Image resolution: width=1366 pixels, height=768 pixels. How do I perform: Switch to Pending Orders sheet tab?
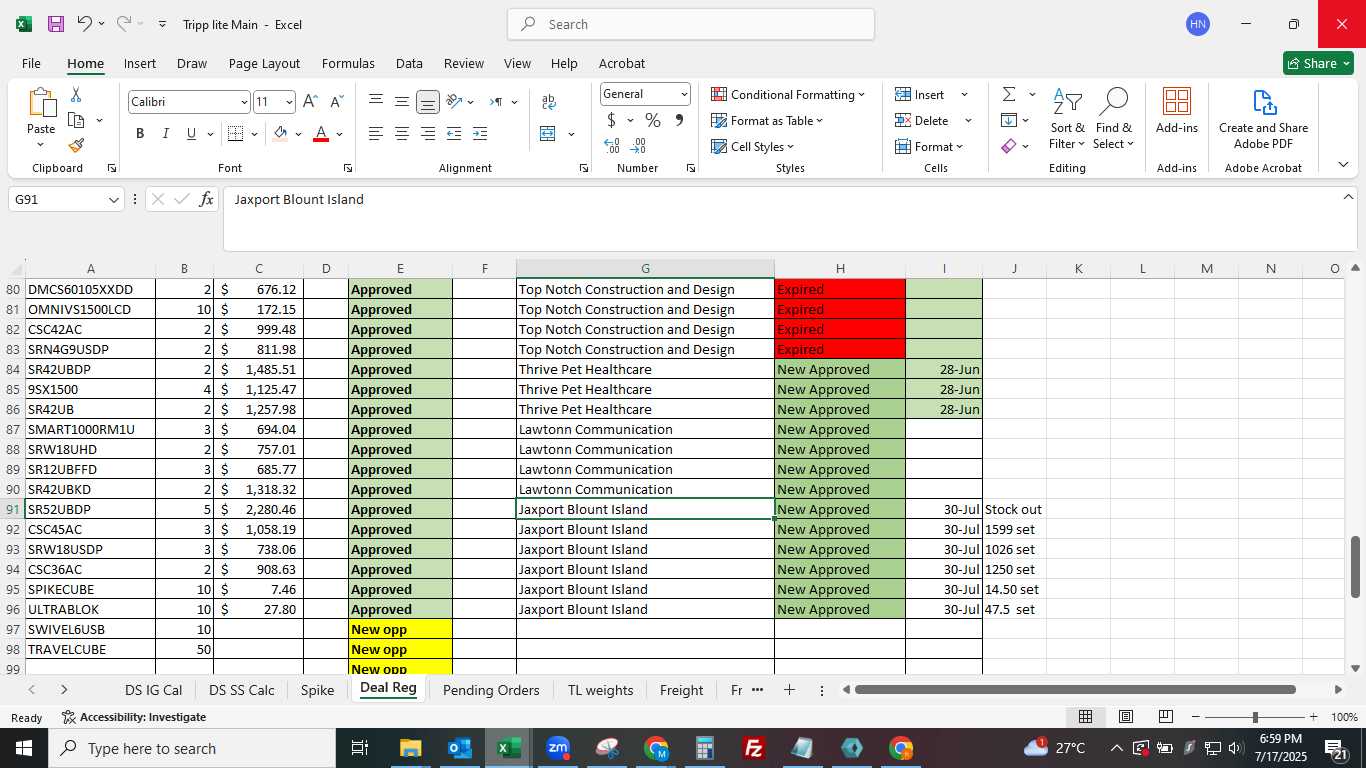[491, 690]
